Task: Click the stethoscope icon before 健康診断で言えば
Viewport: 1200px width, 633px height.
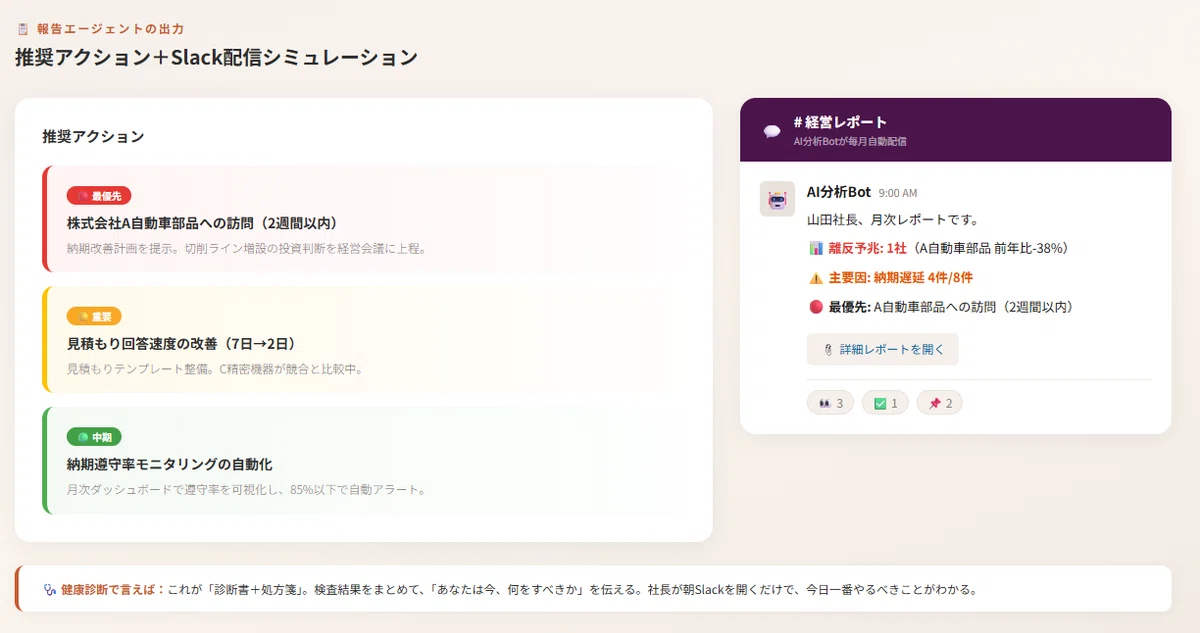Action: (x=48, y=589)
